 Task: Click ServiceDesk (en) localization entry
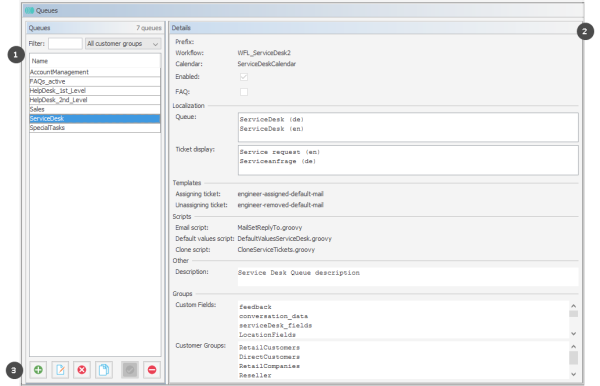[271, 129]
